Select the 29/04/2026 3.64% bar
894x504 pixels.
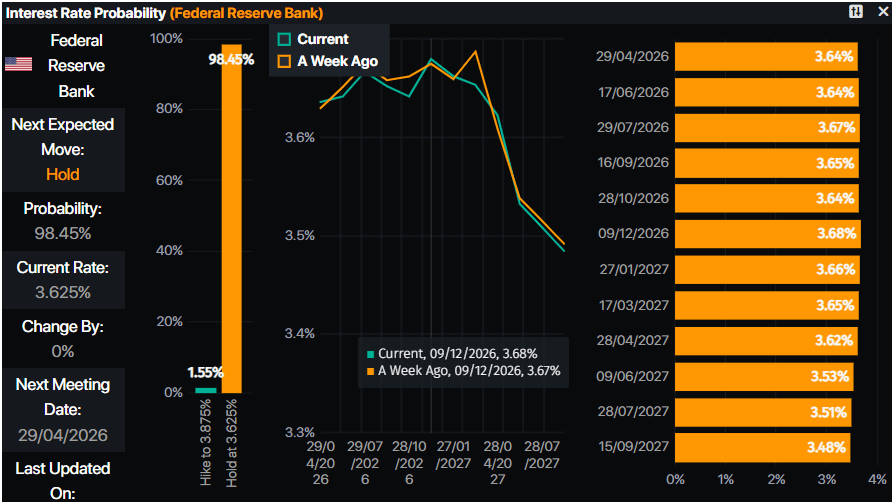(766, 57)
